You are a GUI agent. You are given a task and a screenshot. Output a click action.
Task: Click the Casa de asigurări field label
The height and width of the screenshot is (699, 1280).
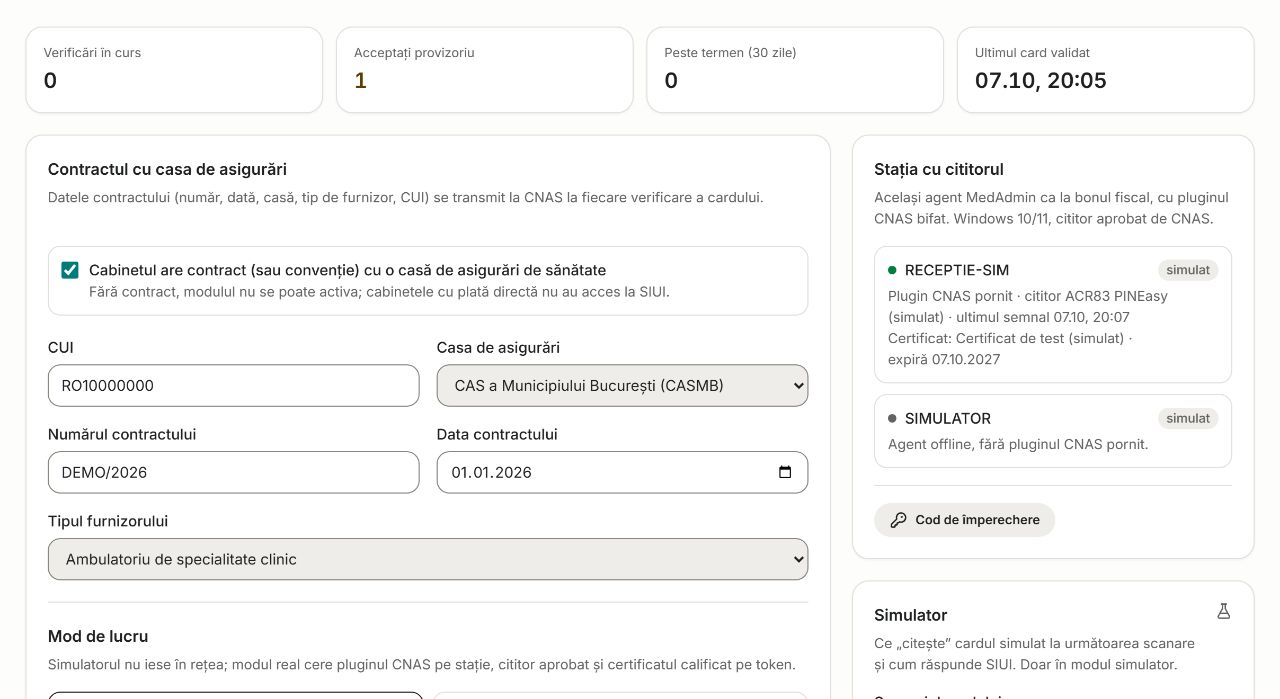tap(498, 348)
